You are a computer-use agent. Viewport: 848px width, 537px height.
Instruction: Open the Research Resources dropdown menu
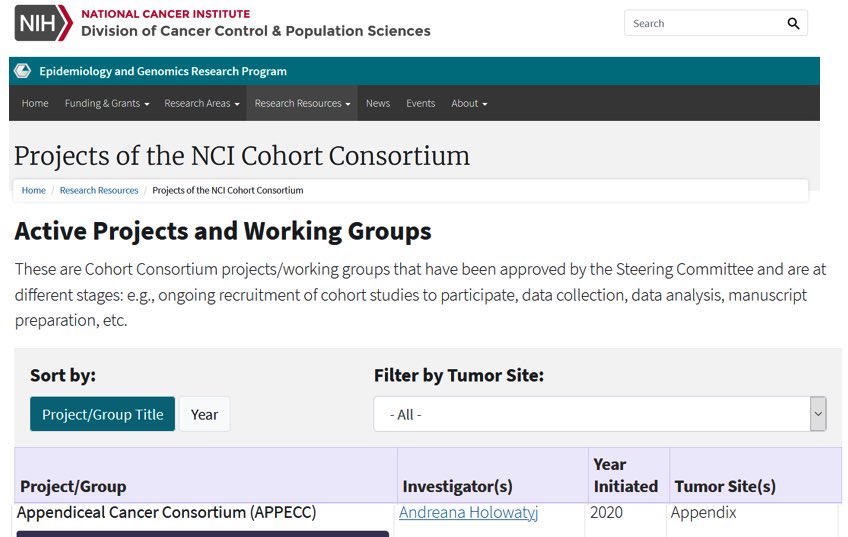point(302,103)
